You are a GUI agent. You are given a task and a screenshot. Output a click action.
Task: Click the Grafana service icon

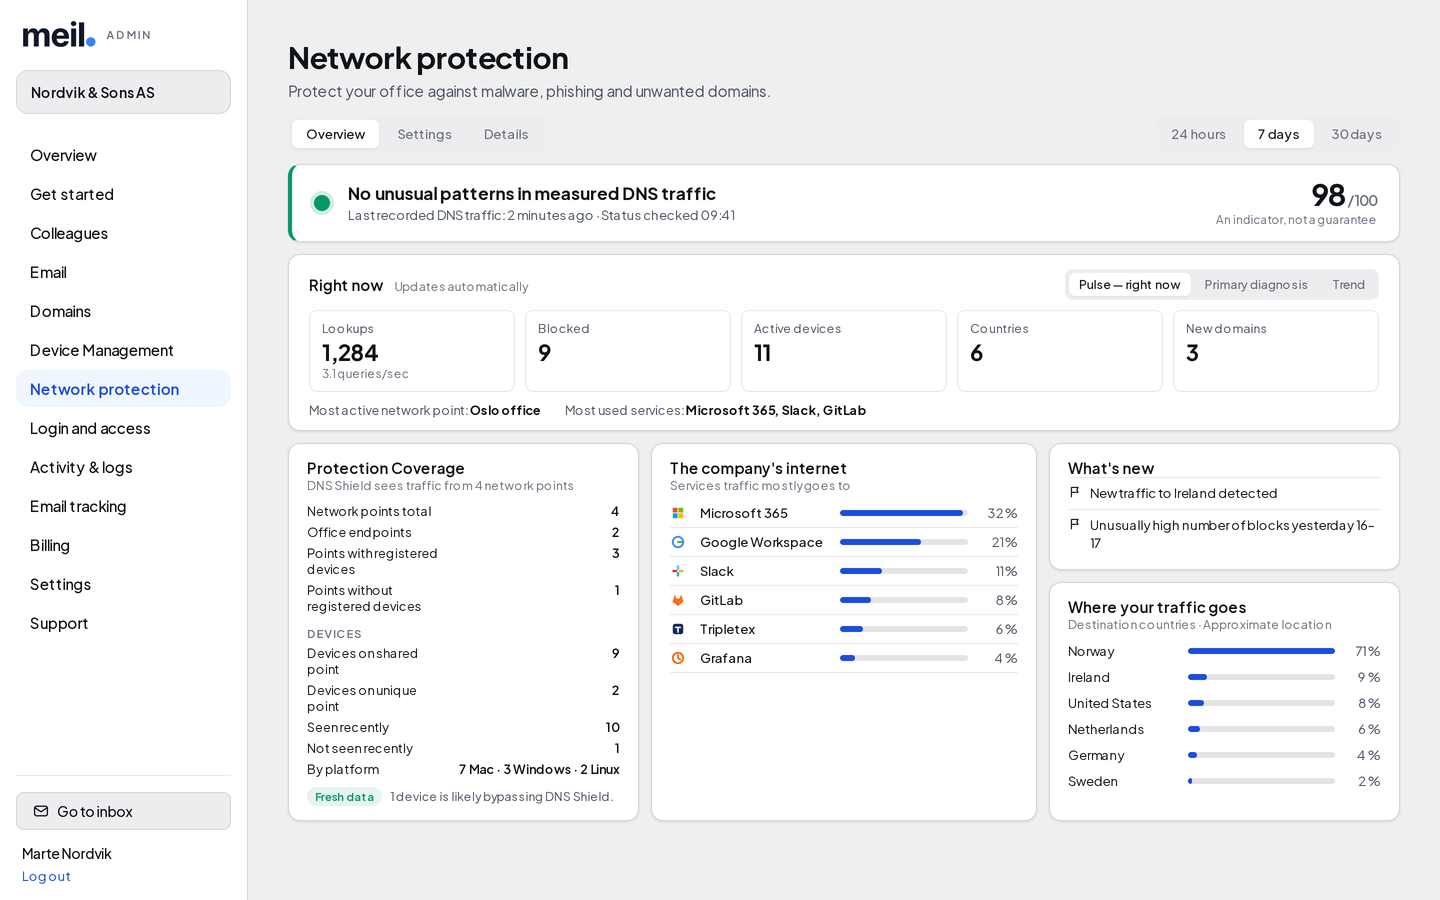pos(678,658)
